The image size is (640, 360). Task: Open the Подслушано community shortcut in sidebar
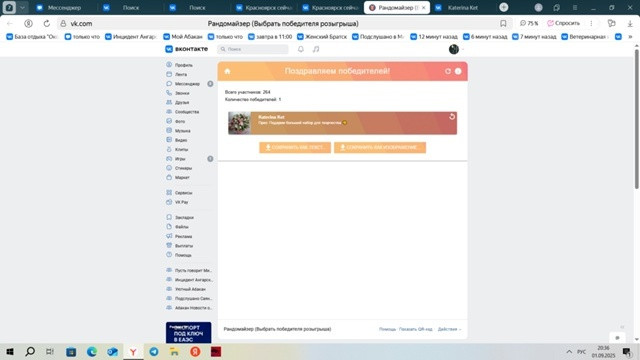(x=189, y=298)
